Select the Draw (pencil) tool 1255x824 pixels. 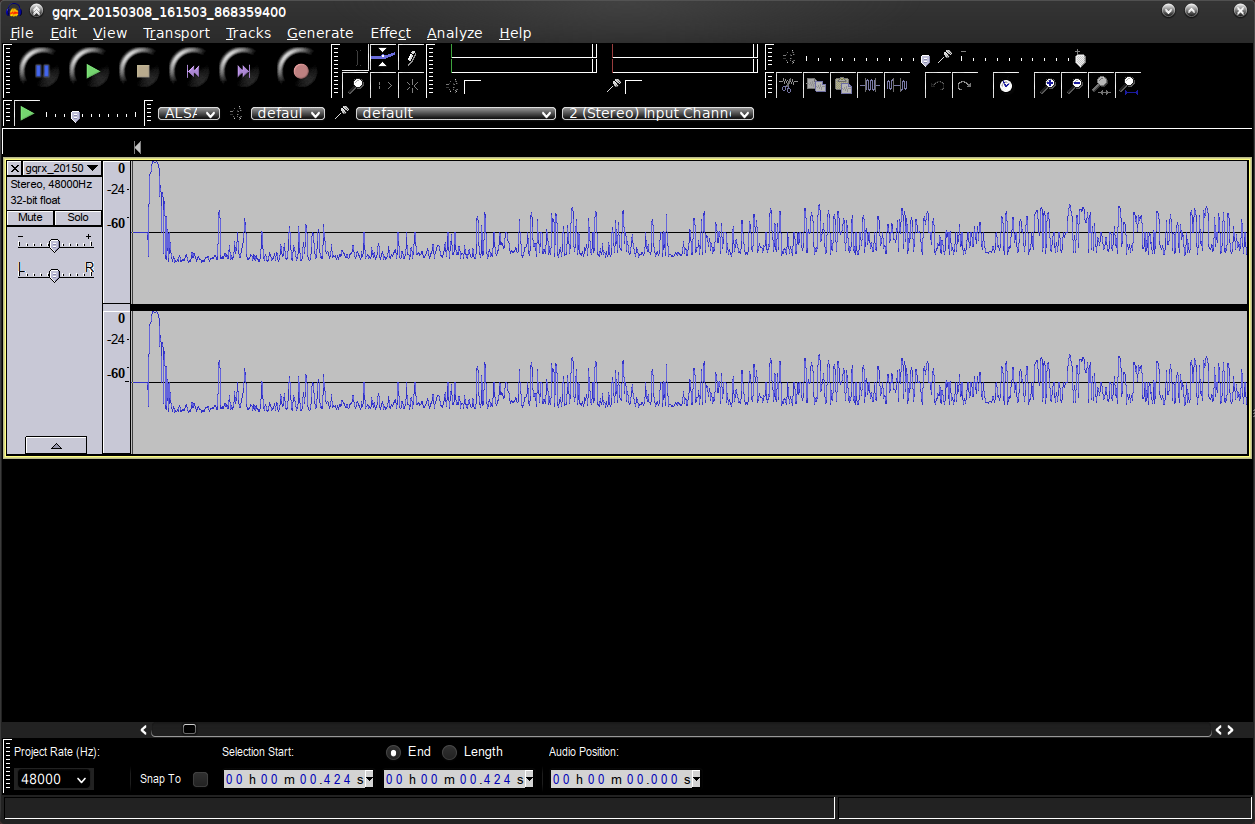(x=411, y=59)
